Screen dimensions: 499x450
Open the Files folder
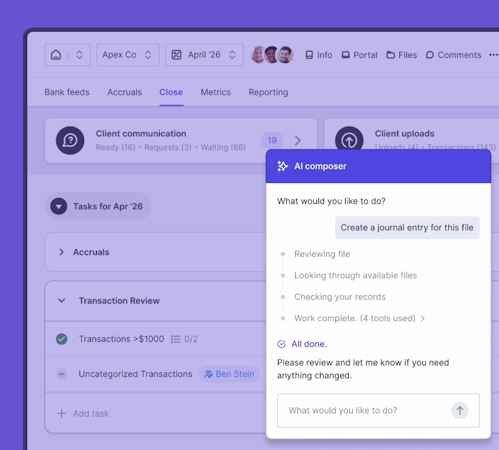click(x=402, y=55)
